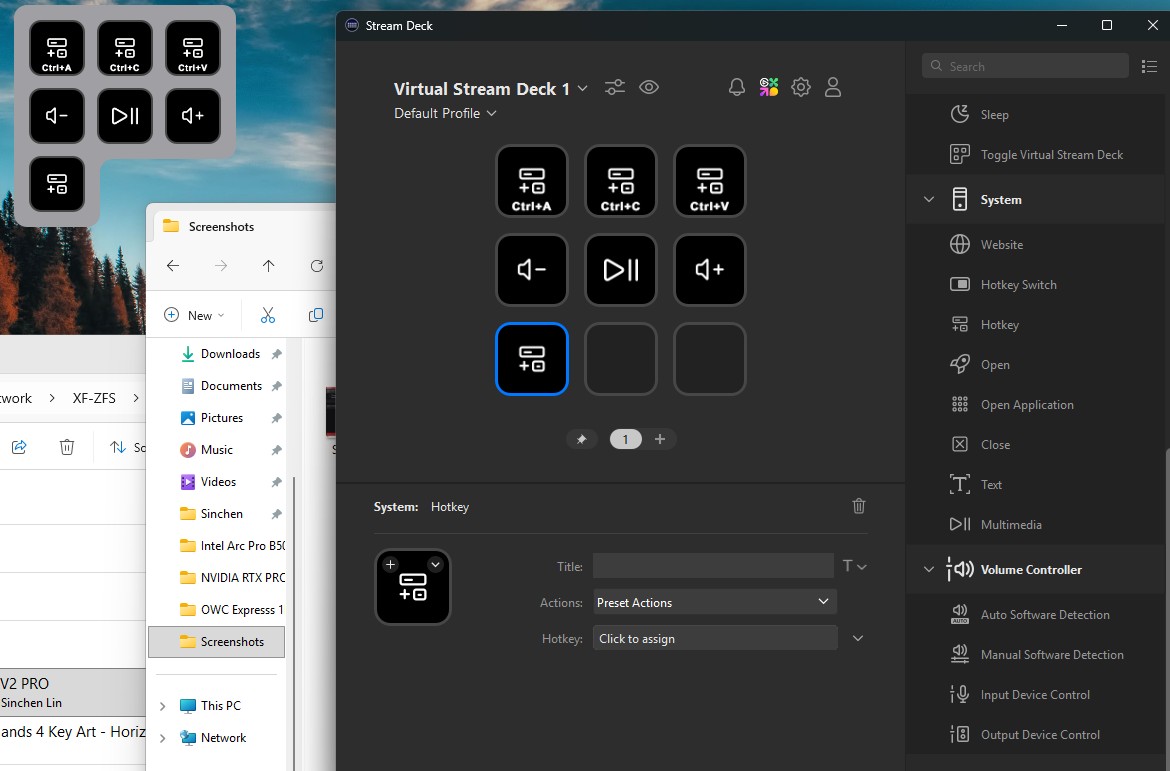Delete the hotkey action with trash icon
Viewport: 1170px width, 771px height.
pos(858,506)
